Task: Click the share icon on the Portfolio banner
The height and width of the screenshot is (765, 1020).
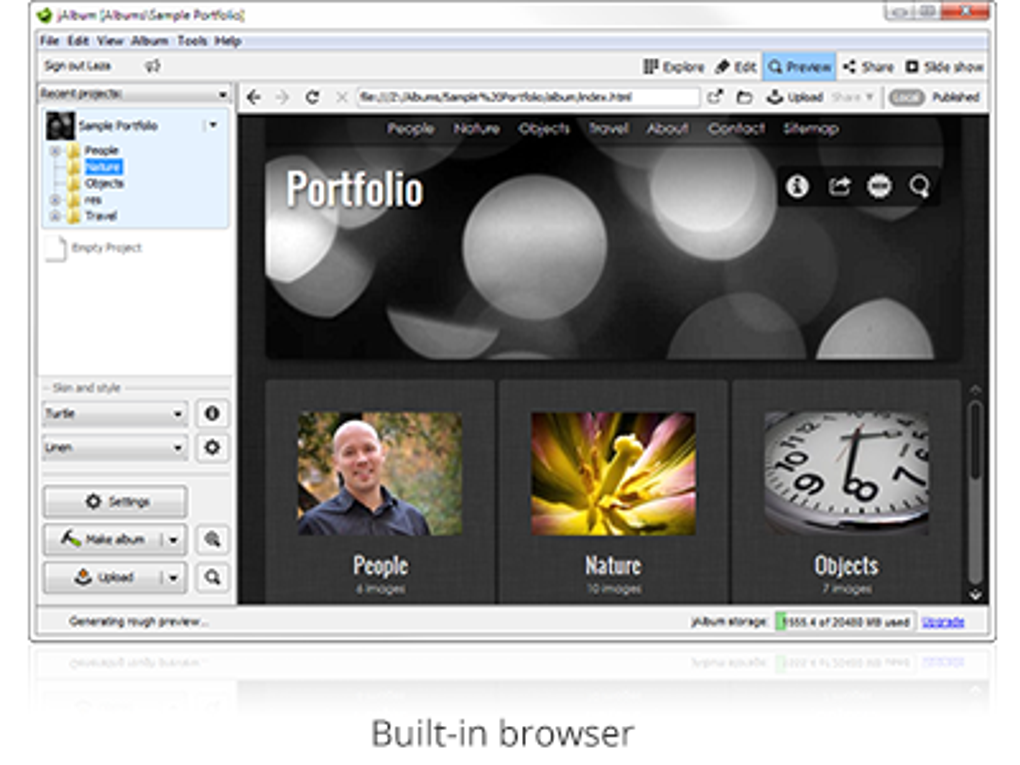Action: 839,187
